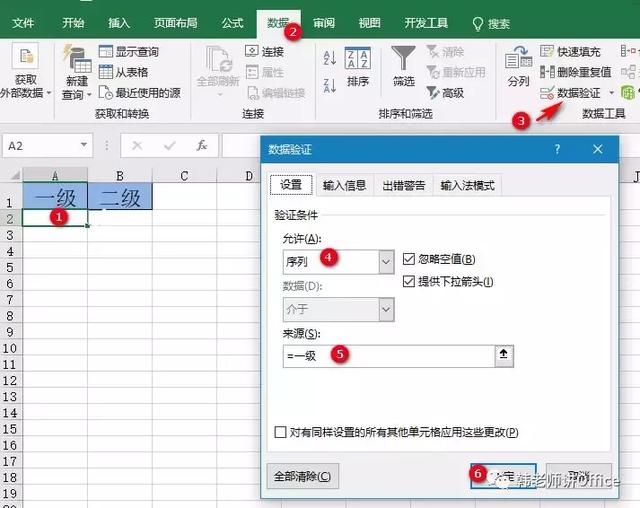The image size is (640, 508).
Task: Open the 文件 menu tab
Action: click(x=23, y=23)
